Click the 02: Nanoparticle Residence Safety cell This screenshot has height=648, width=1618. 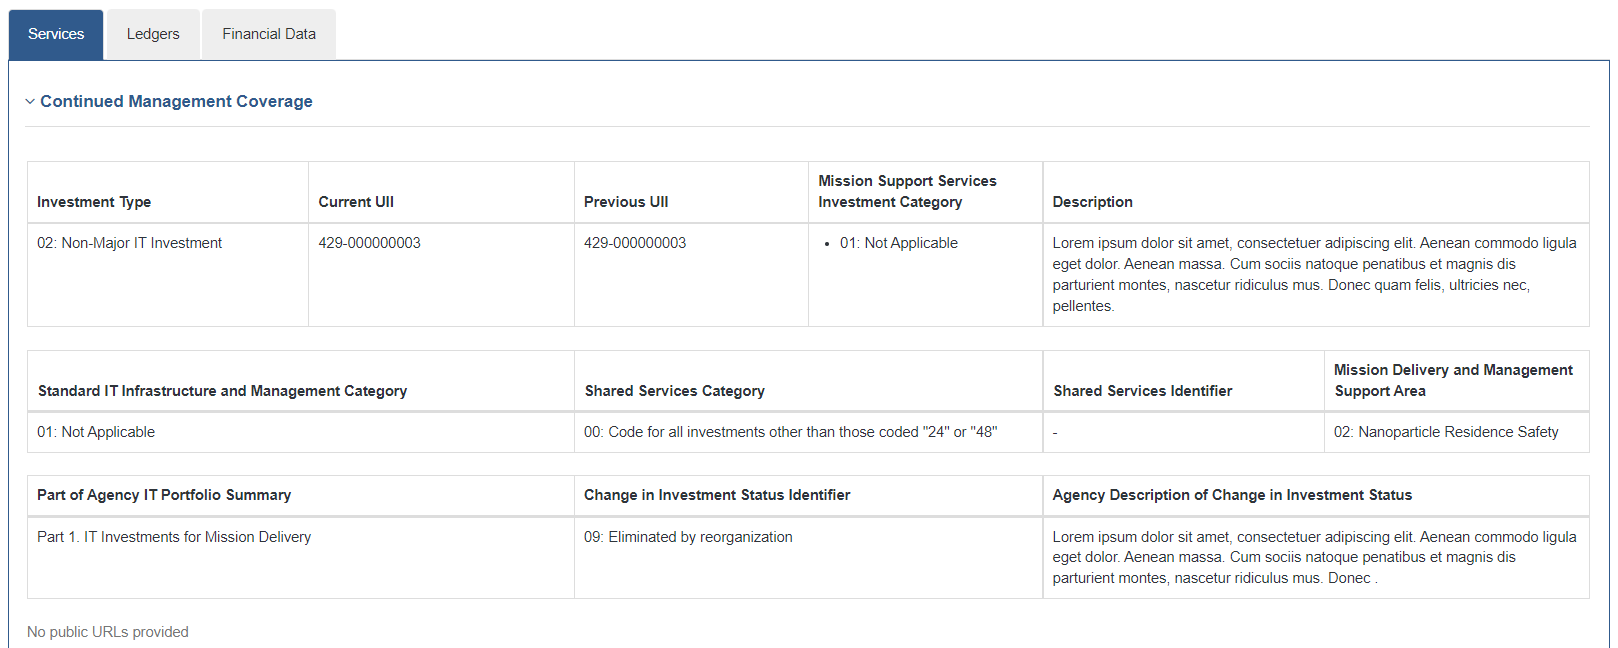(1446, 432)
